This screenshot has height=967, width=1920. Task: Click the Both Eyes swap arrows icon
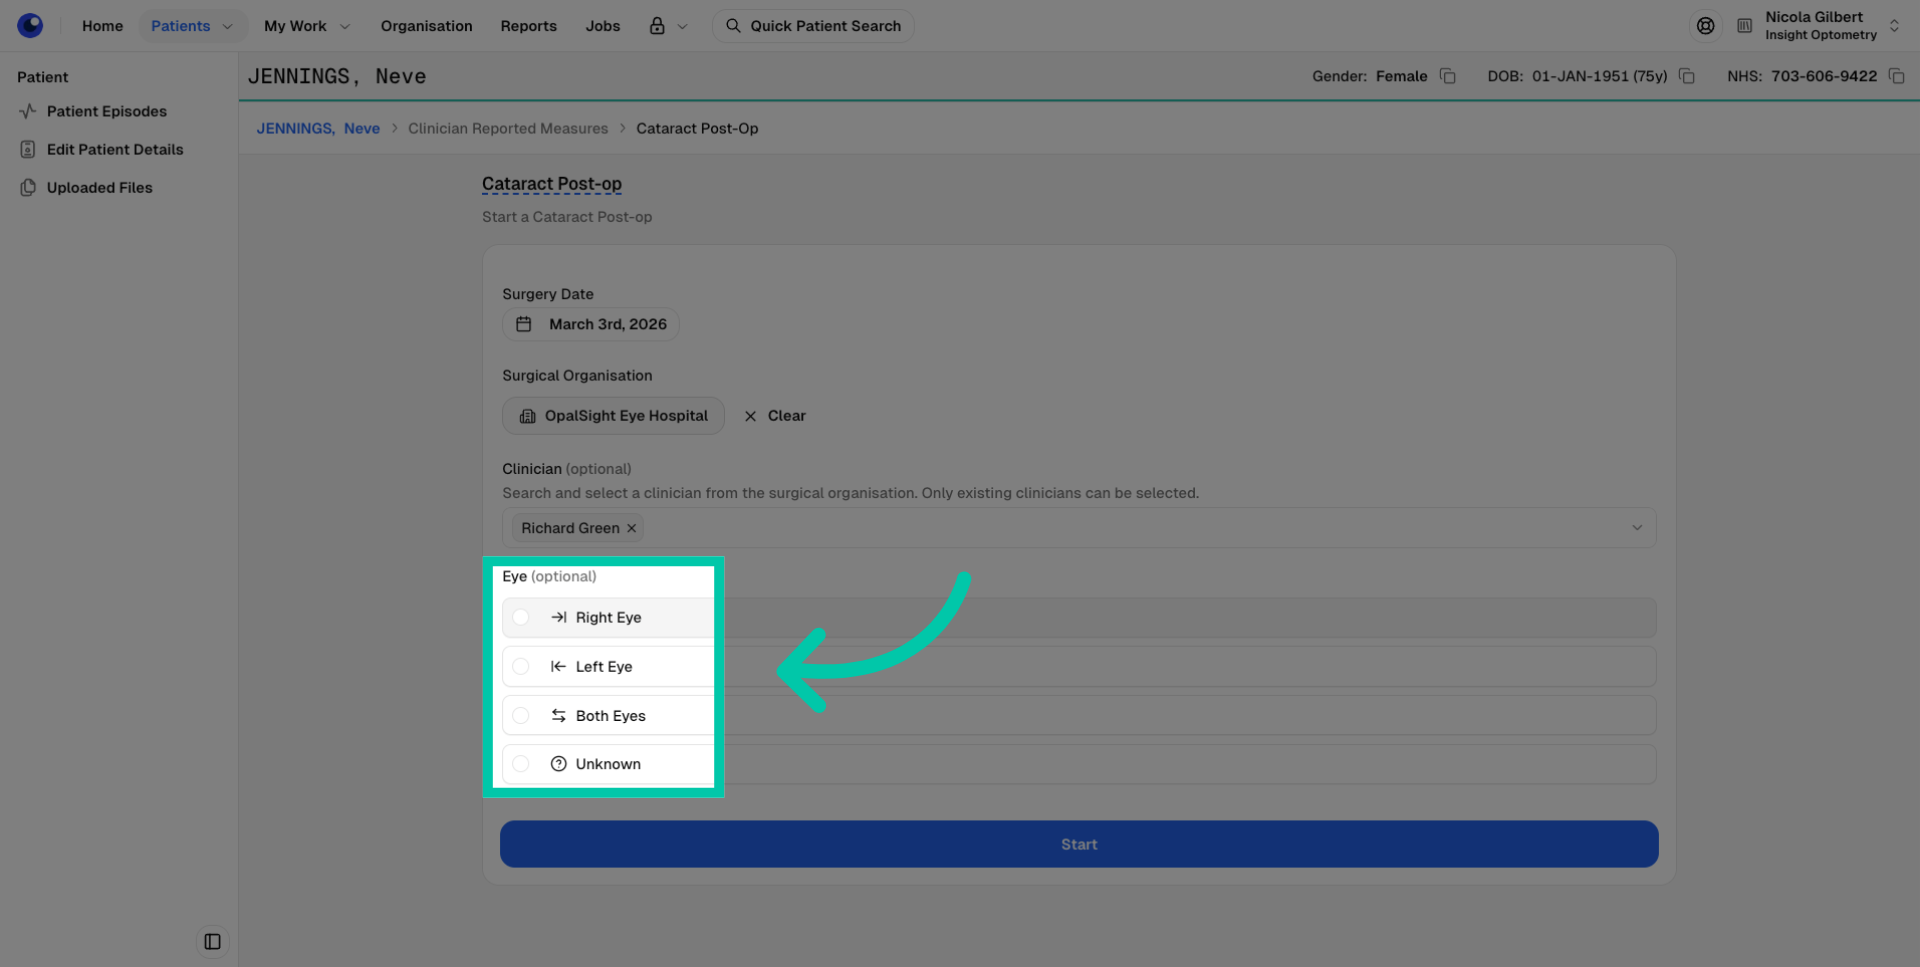pos(559,716)
